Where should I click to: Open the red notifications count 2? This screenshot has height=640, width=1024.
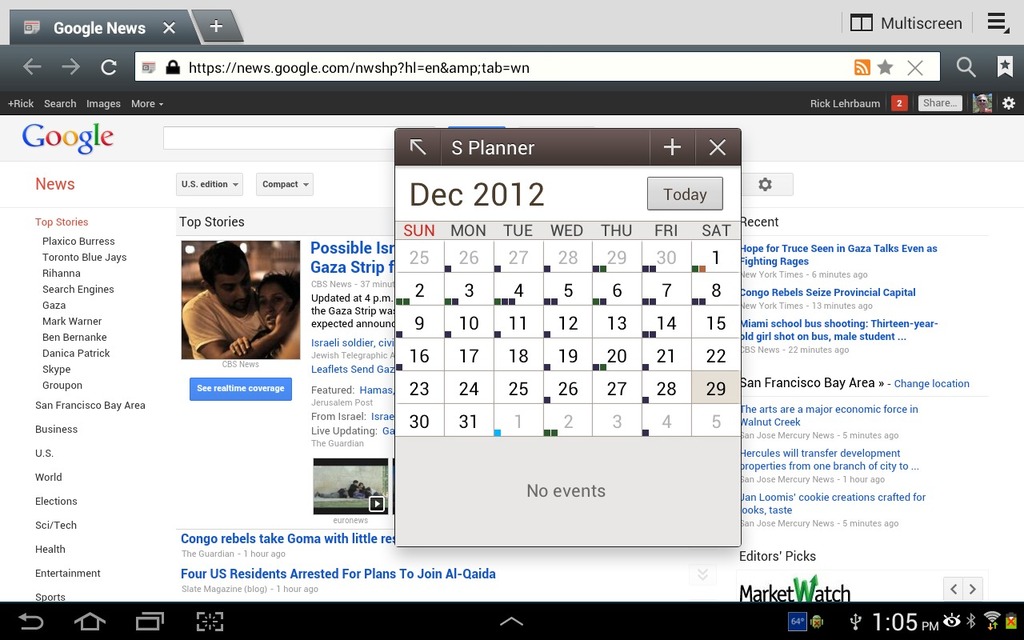point(899,103)
